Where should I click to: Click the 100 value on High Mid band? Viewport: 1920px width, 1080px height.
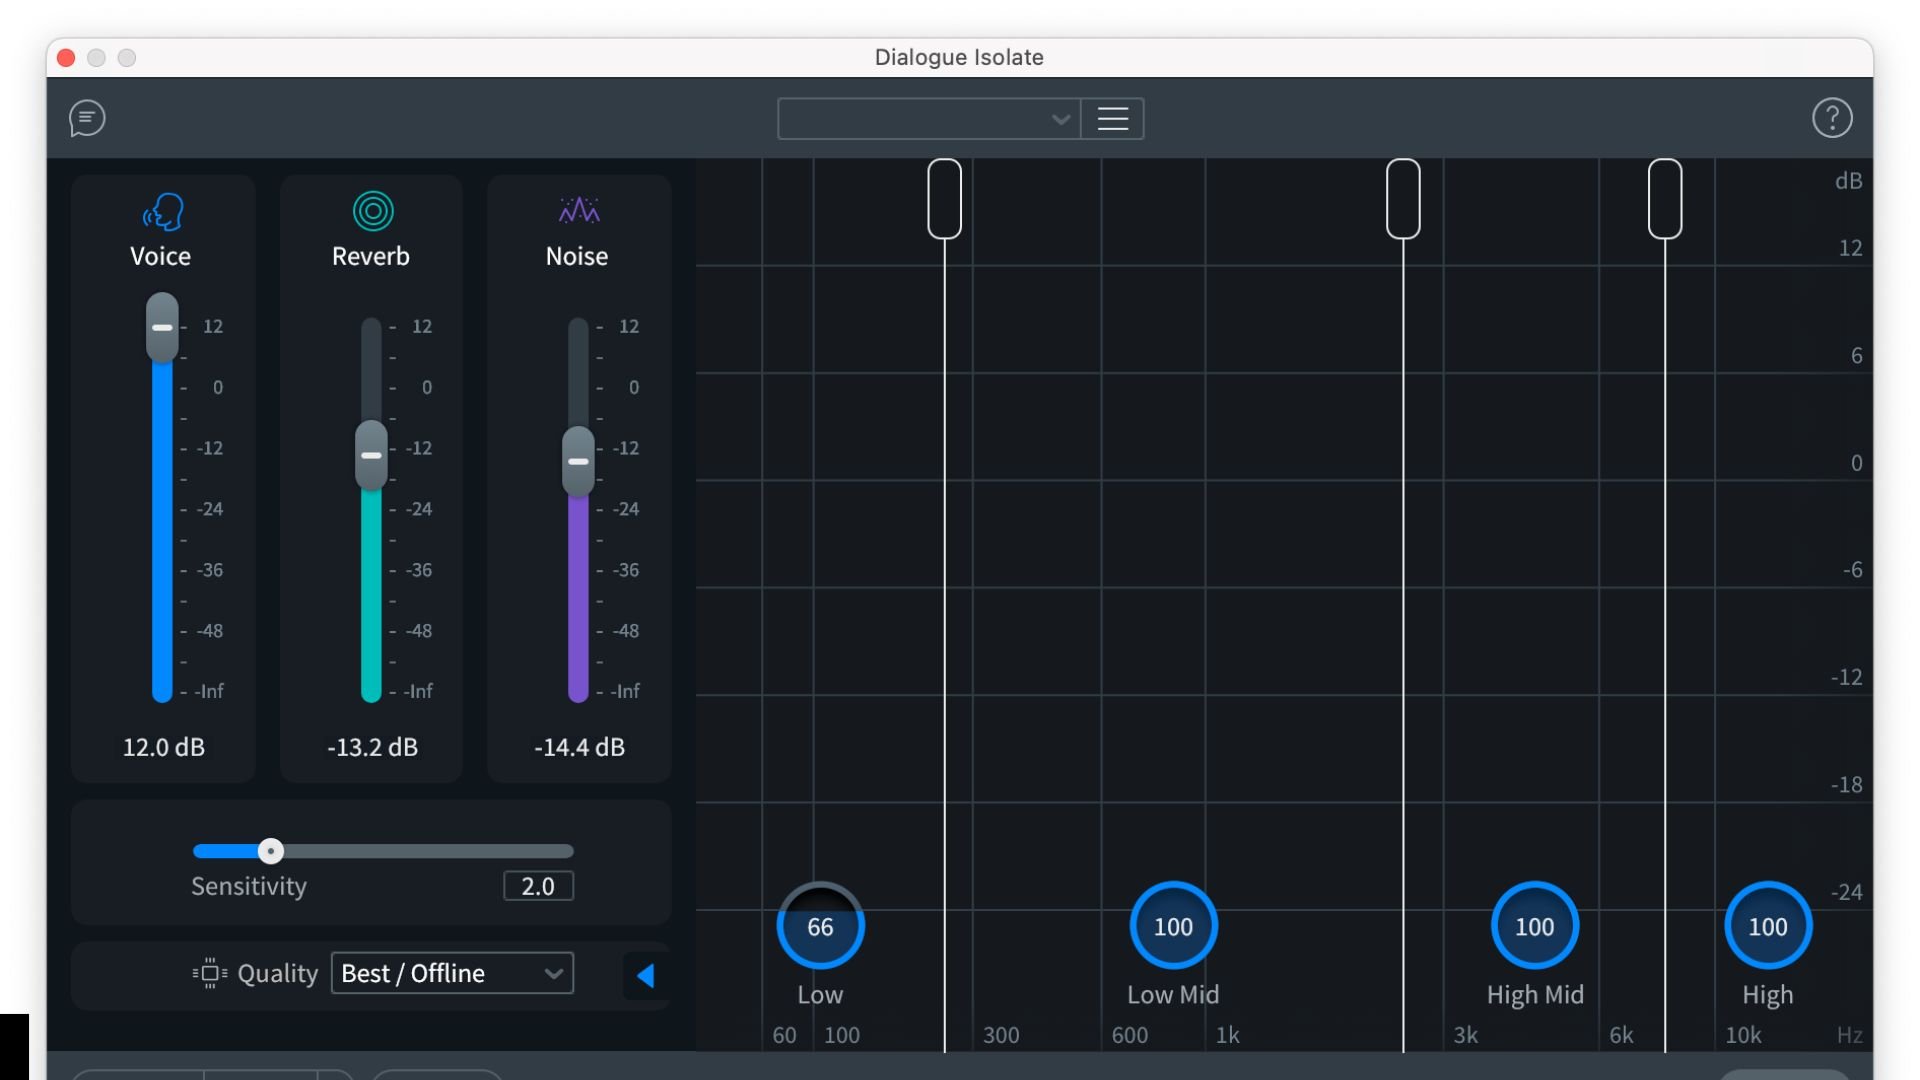1535,926
